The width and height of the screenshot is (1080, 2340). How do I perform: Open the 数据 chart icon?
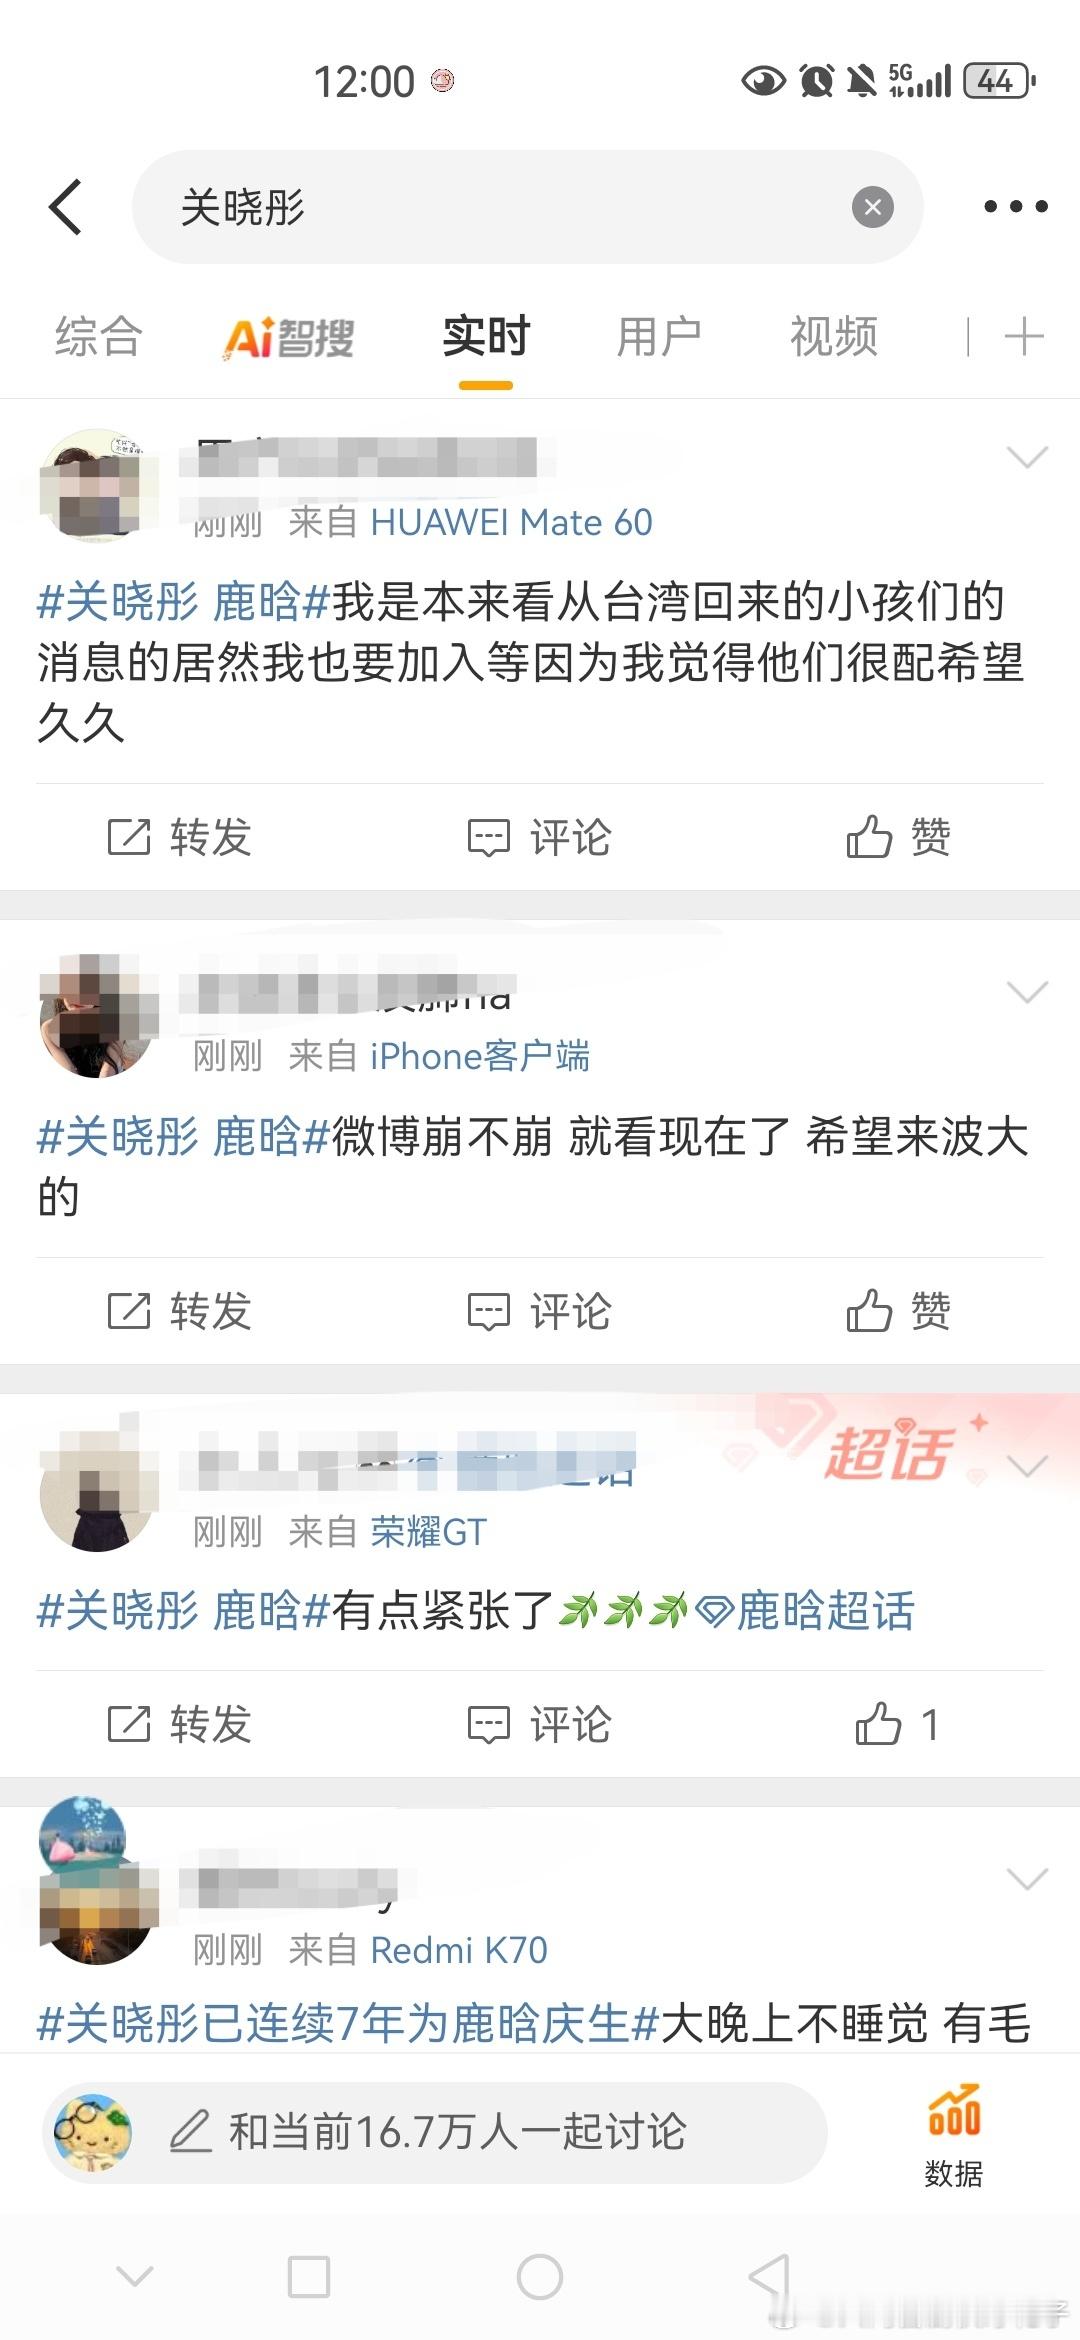click(x=954, y=2135)
